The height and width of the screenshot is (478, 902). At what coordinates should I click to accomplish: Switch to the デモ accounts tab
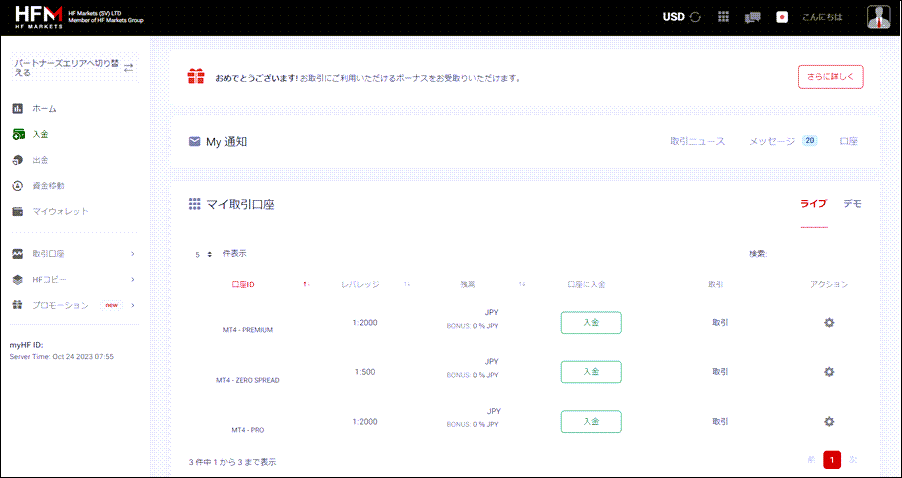[x=852, y=203]
